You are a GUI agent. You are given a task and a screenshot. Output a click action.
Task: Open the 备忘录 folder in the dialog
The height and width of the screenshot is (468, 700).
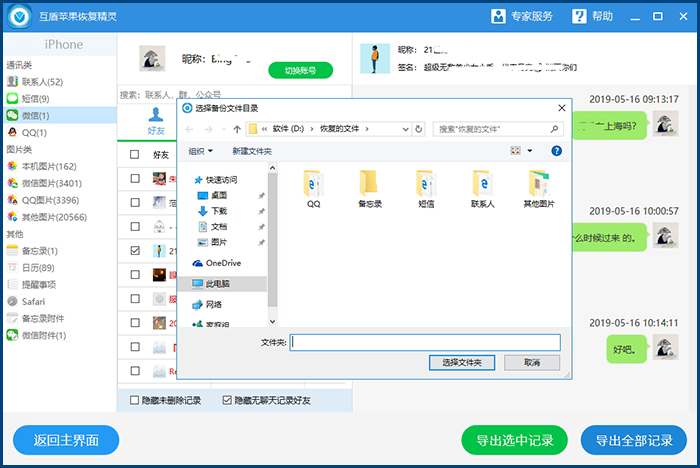[370, 189]
